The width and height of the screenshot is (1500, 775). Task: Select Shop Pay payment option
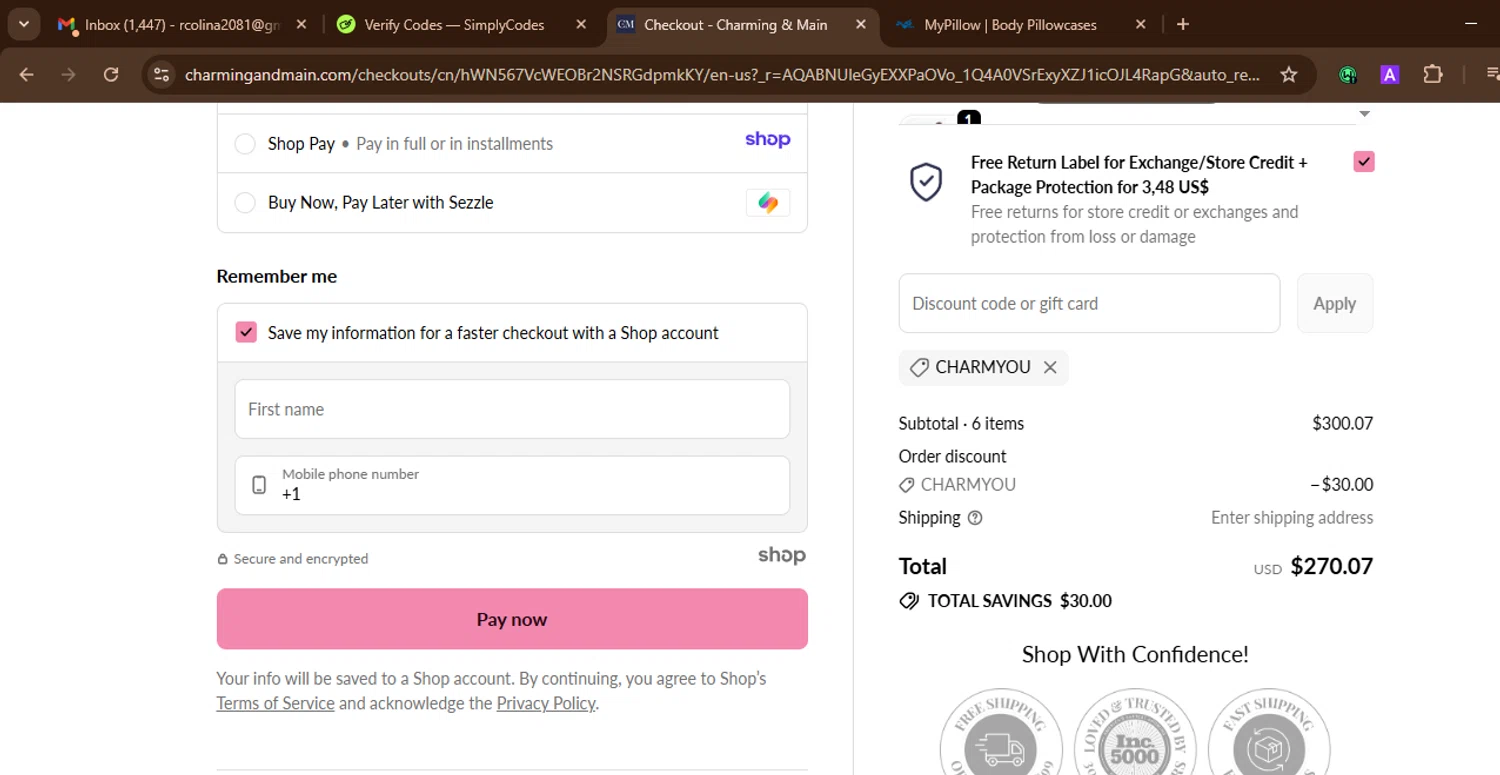245,144
